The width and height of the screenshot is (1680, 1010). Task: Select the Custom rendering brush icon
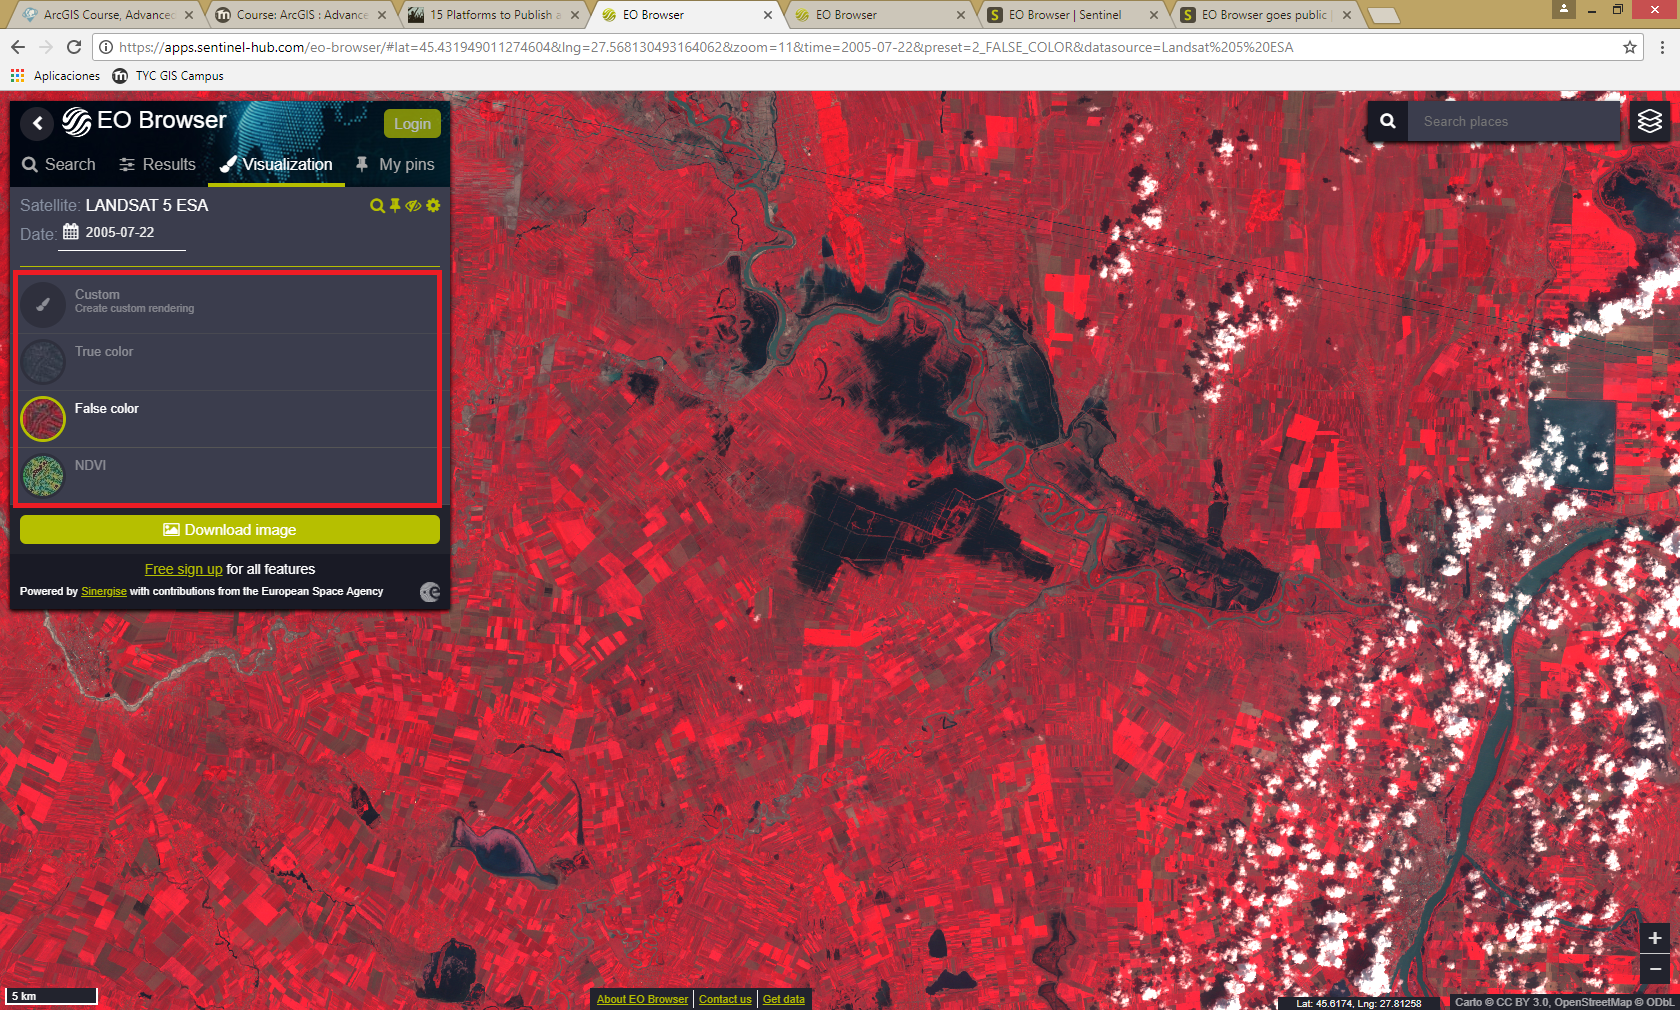coord(43,305)
